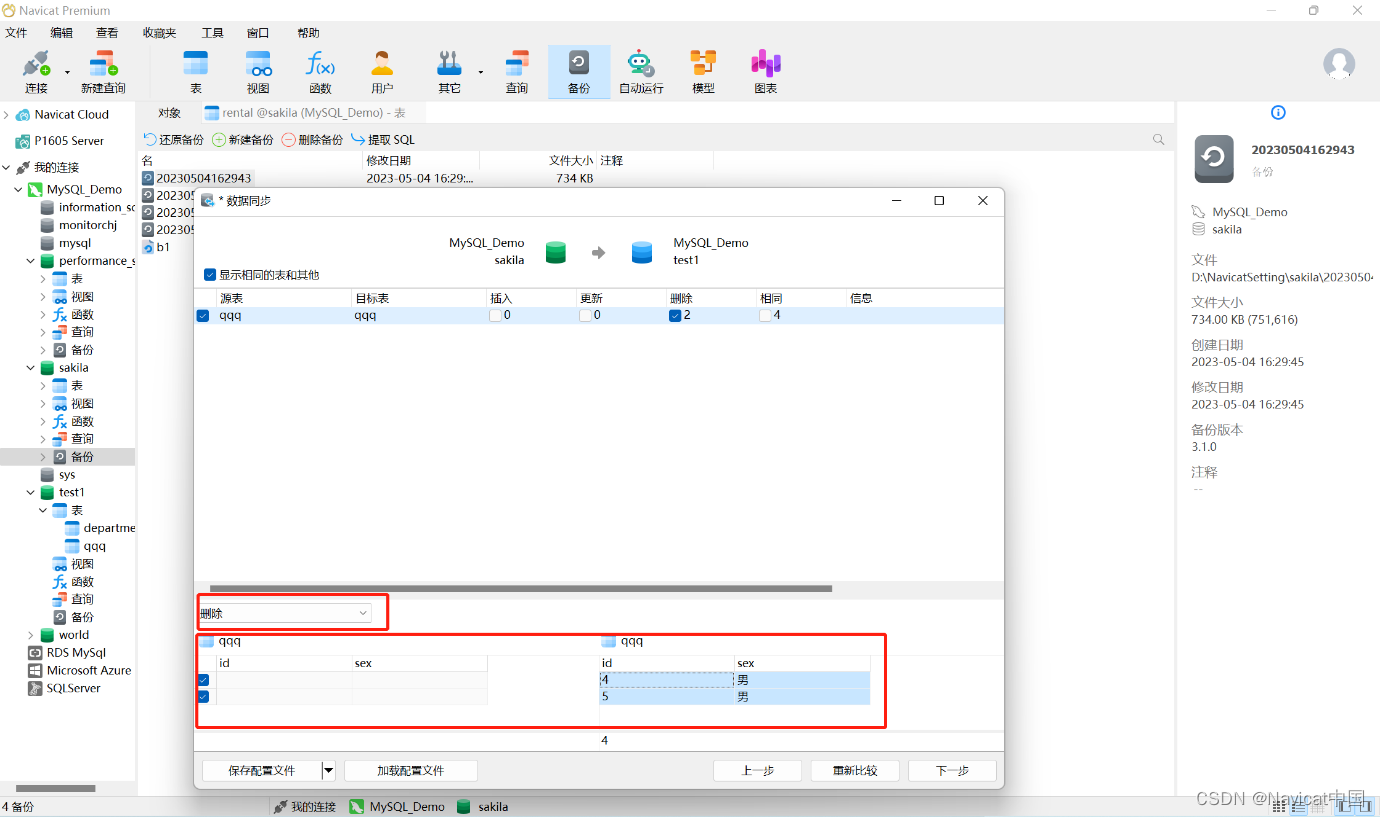Open the 文件 menu
The width and height of the screenshot is (1380, 817).
16,33
